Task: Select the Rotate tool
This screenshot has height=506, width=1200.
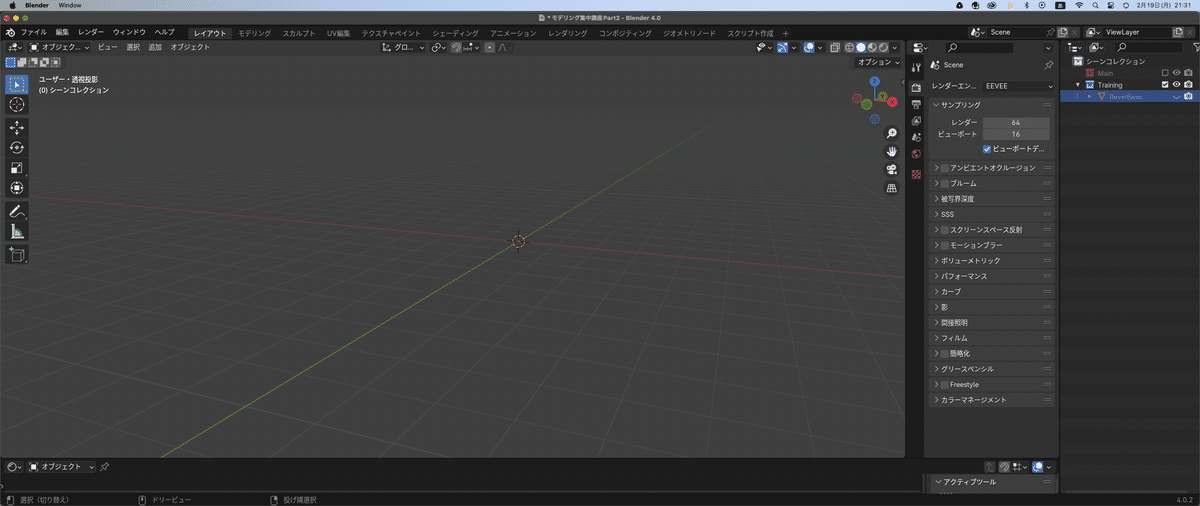Action: [x=17, y=148]
